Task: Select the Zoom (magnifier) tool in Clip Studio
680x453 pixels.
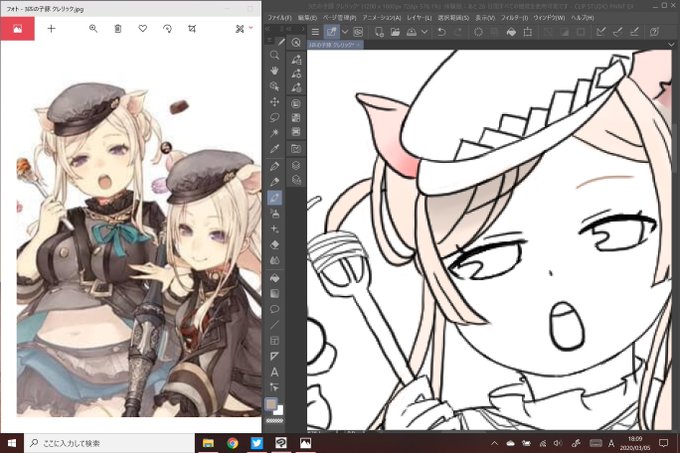Action: point(274,55)
